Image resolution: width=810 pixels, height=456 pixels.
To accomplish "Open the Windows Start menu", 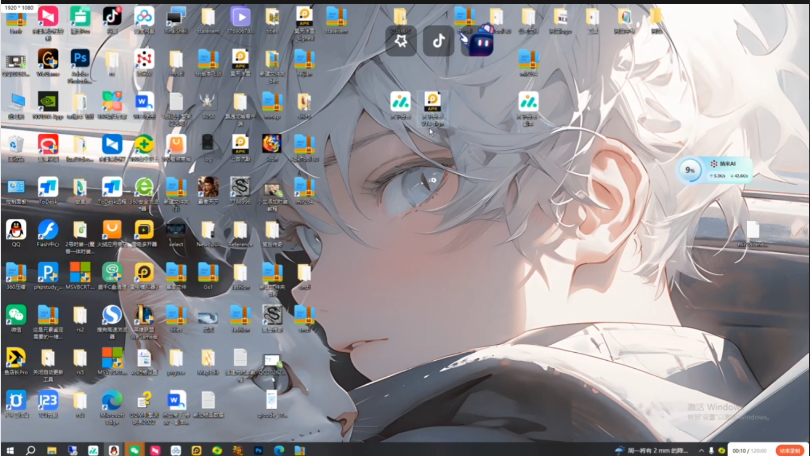I will [9, 450].
